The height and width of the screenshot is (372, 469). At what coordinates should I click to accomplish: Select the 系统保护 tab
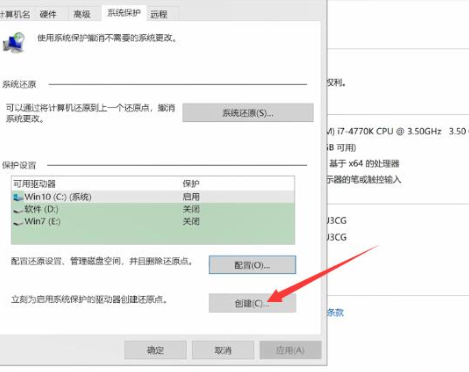124,13
